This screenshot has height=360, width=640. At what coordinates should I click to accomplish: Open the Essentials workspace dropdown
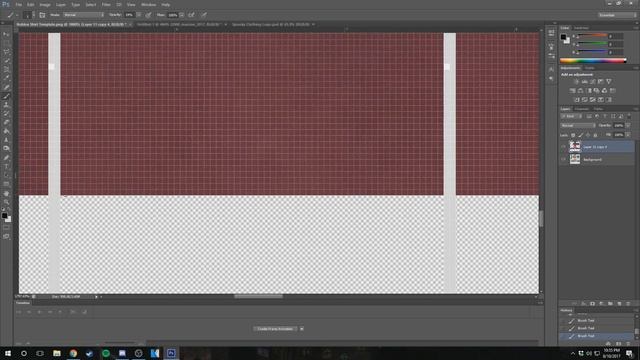617,15
